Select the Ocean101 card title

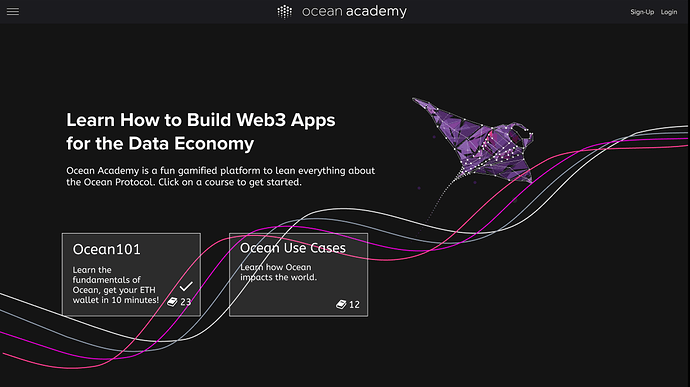[106, 249]
